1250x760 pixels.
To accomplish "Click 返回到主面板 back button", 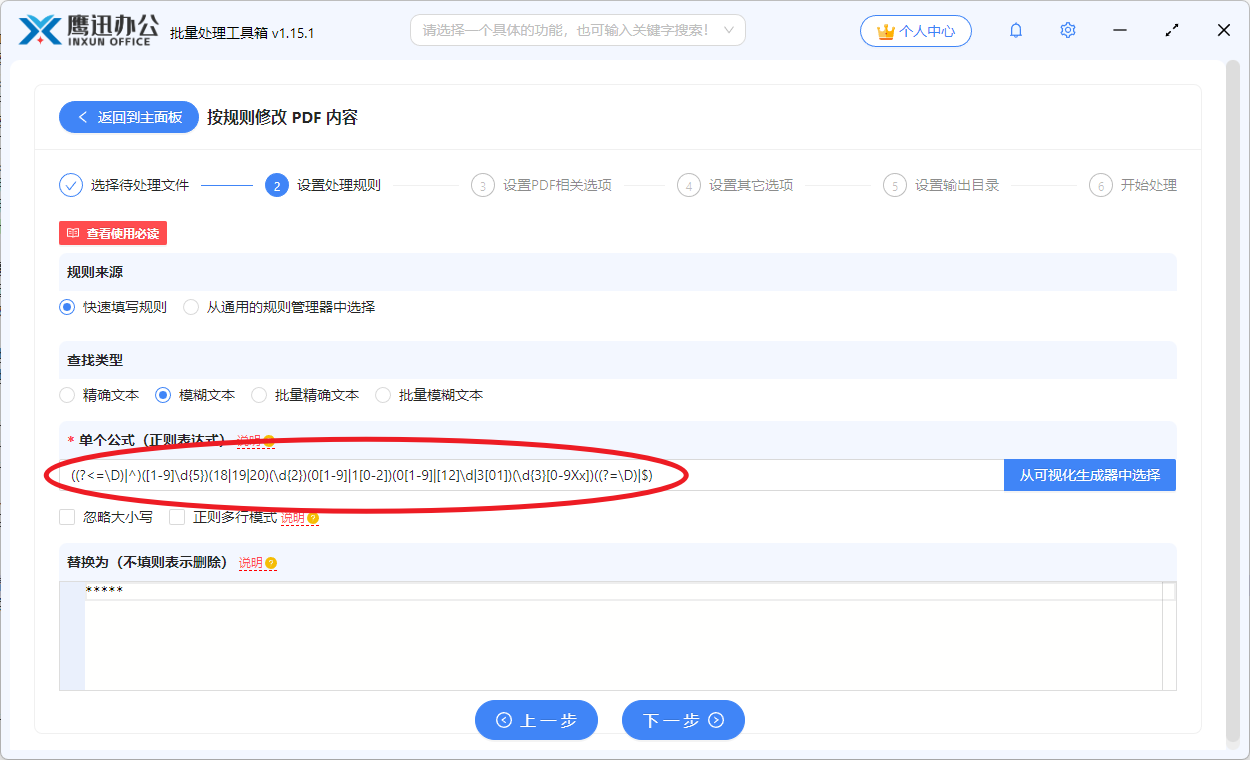I will 129,117.
